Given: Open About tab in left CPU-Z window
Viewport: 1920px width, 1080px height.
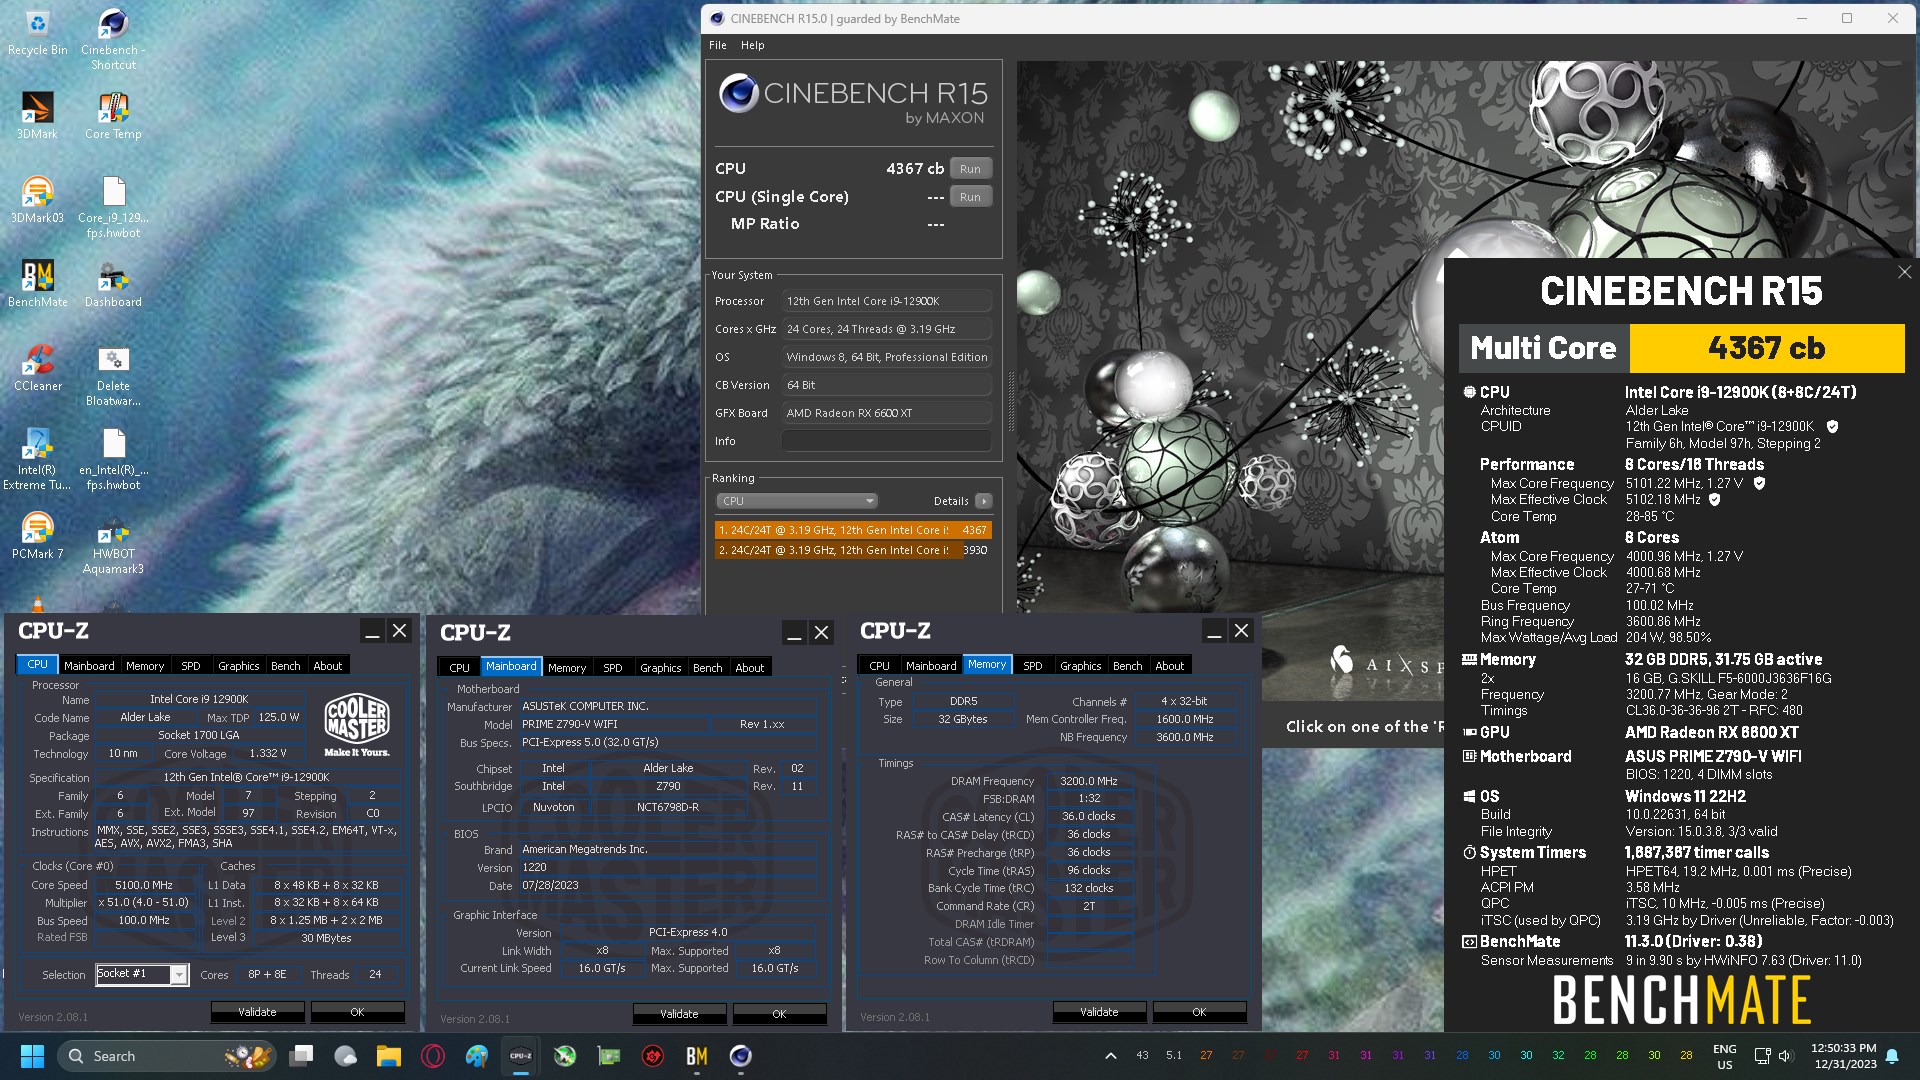Looking at the screenshot, I should click(x=327, y=666).
